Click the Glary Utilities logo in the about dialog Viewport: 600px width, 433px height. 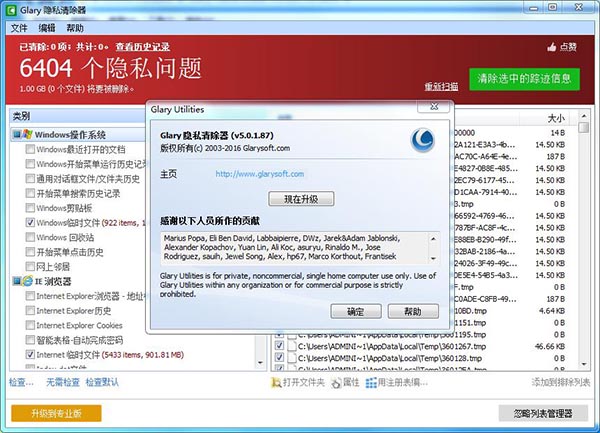click(422, 140)
